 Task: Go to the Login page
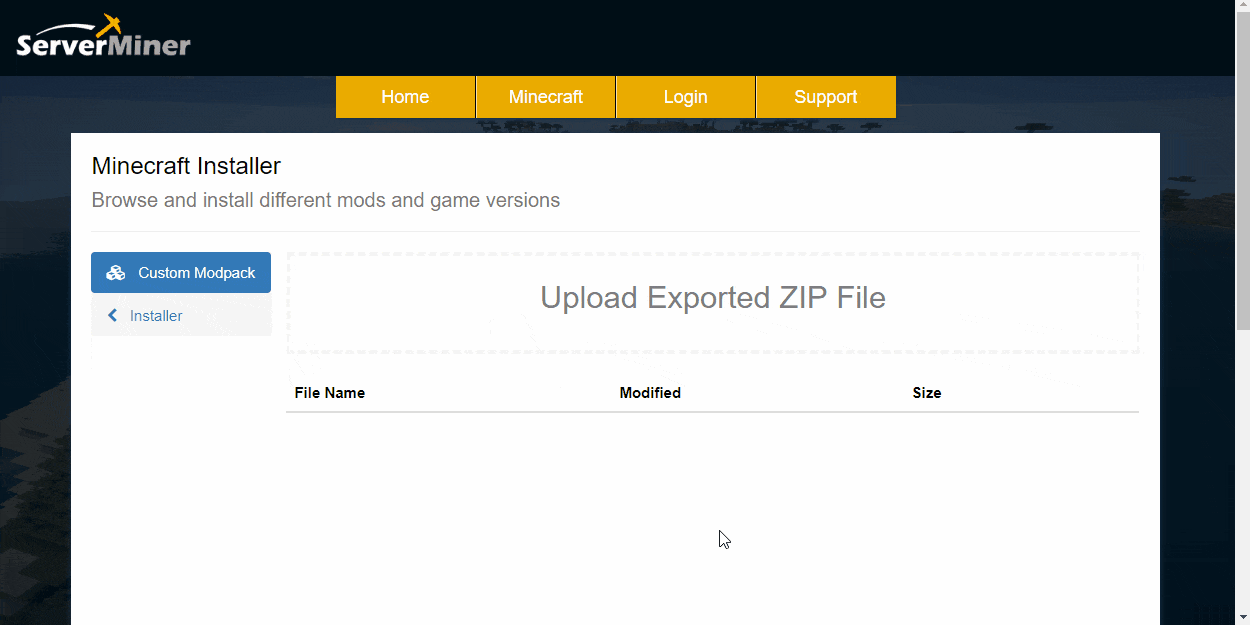(x=686, y=97)
